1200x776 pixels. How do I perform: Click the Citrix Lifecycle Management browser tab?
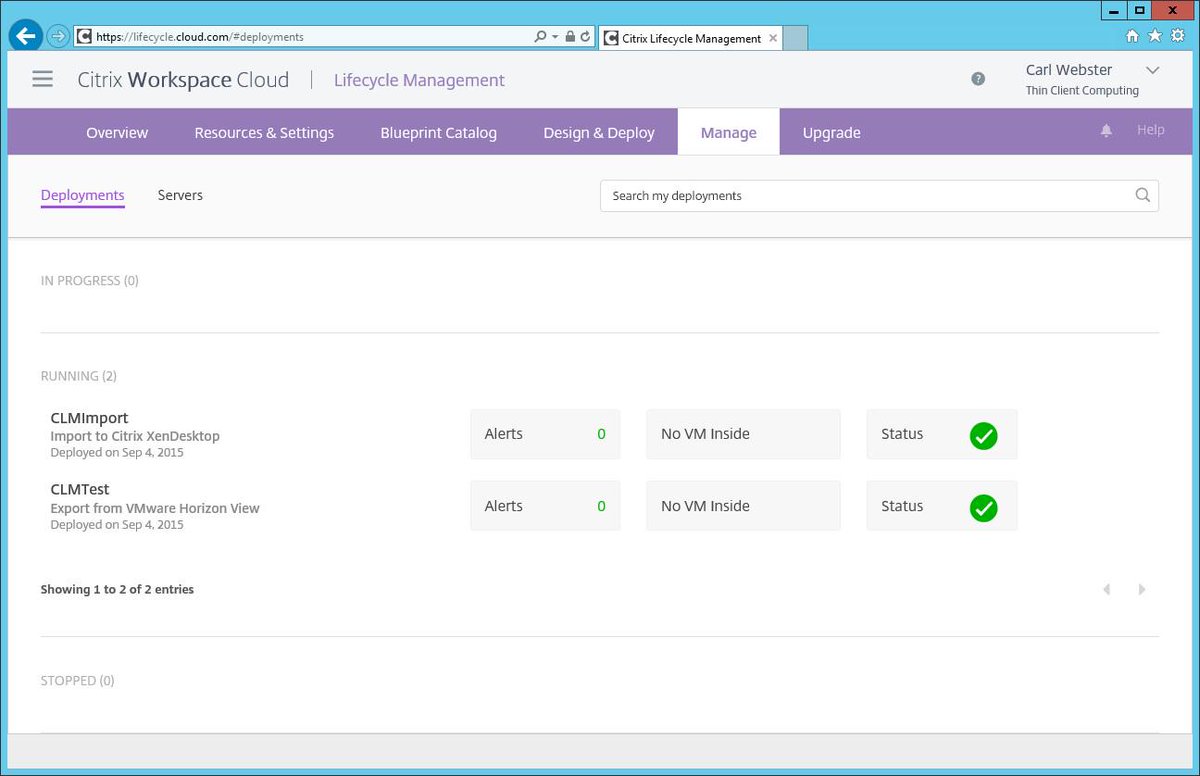(x=690, y=38)
